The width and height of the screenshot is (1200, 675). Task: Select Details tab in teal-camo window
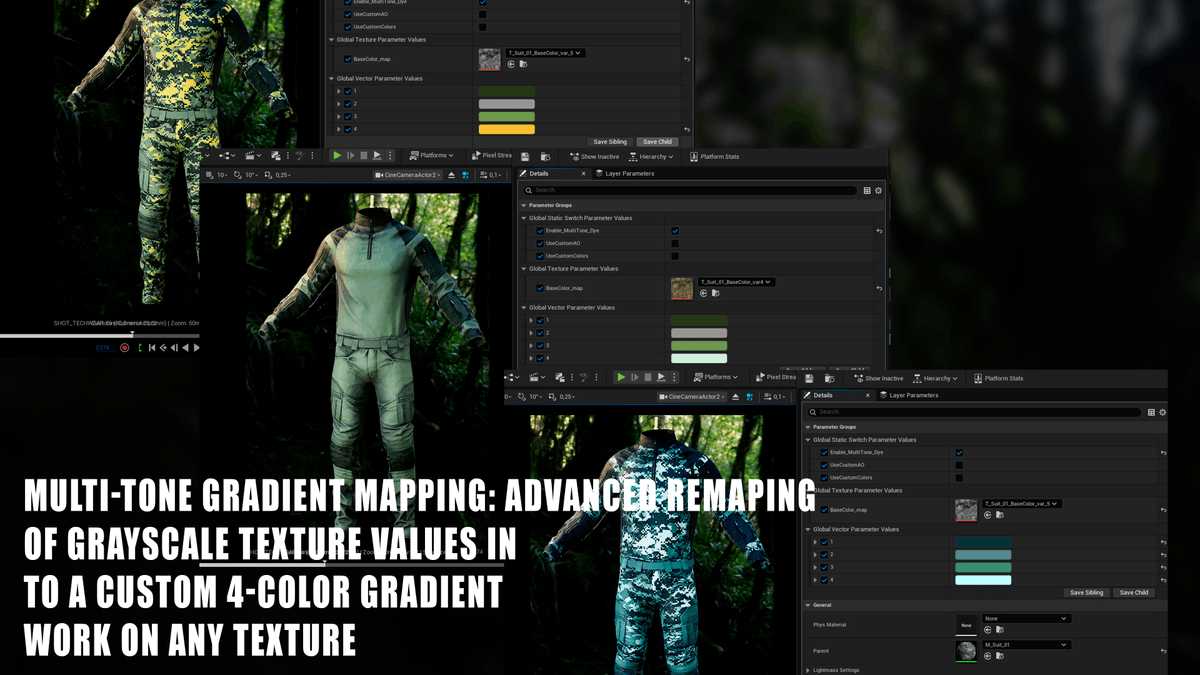[823, 395]
